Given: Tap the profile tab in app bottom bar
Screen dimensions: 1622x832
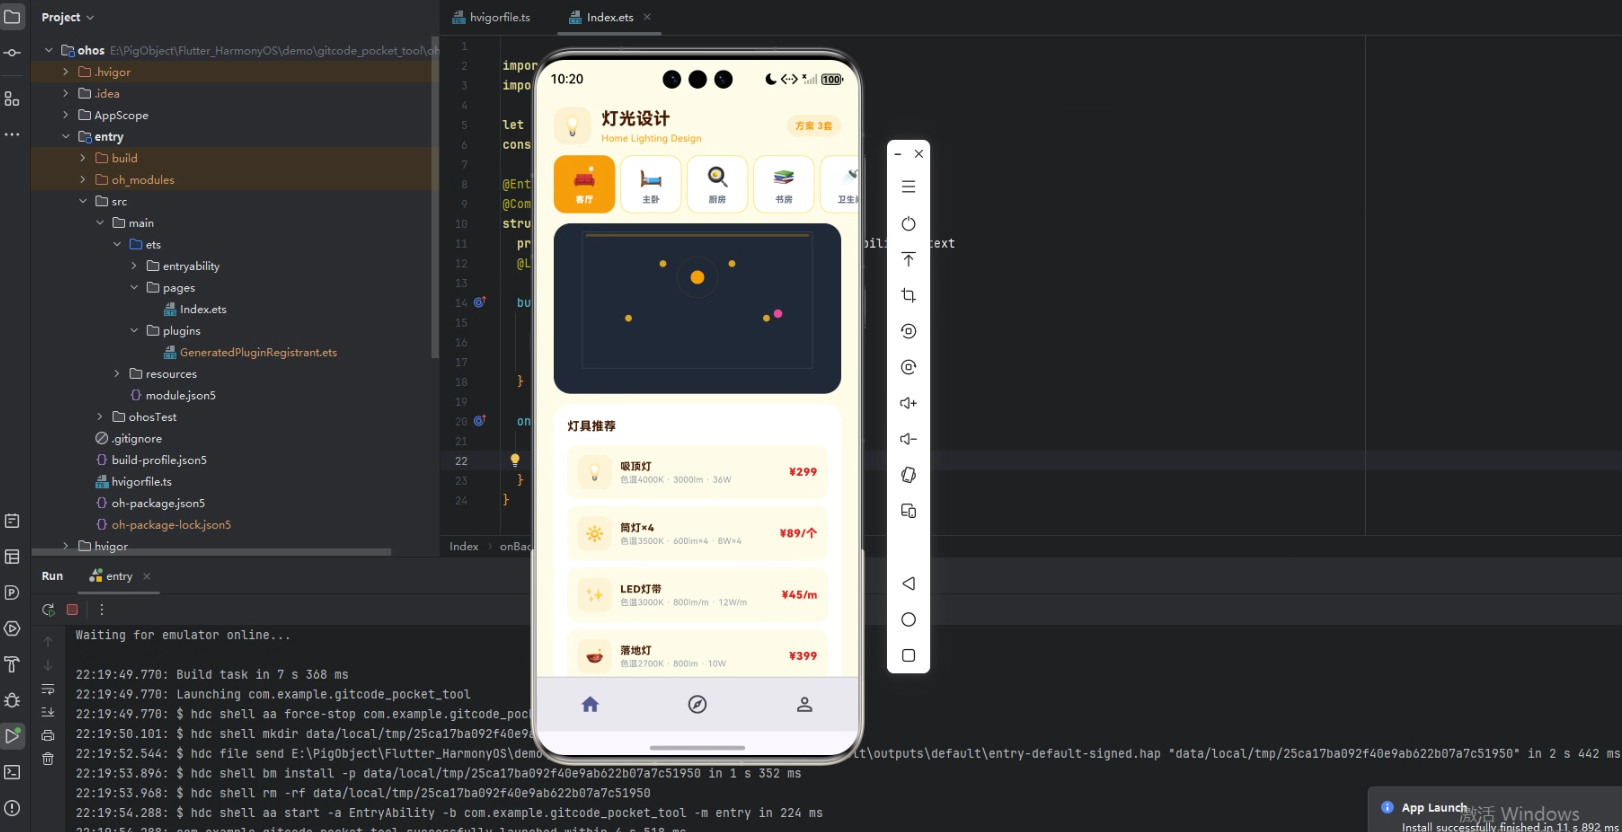Looking at the screenshot, I should (804, 704).
